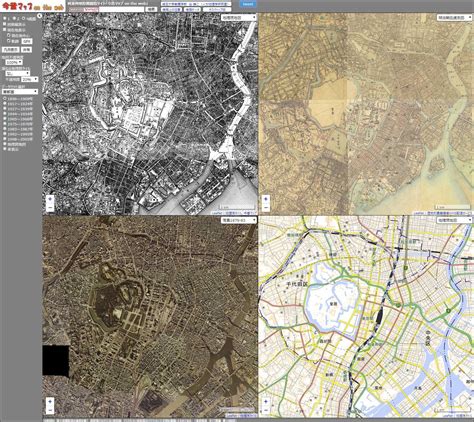
Task: Click the GPS button
Action: [27, 41]
